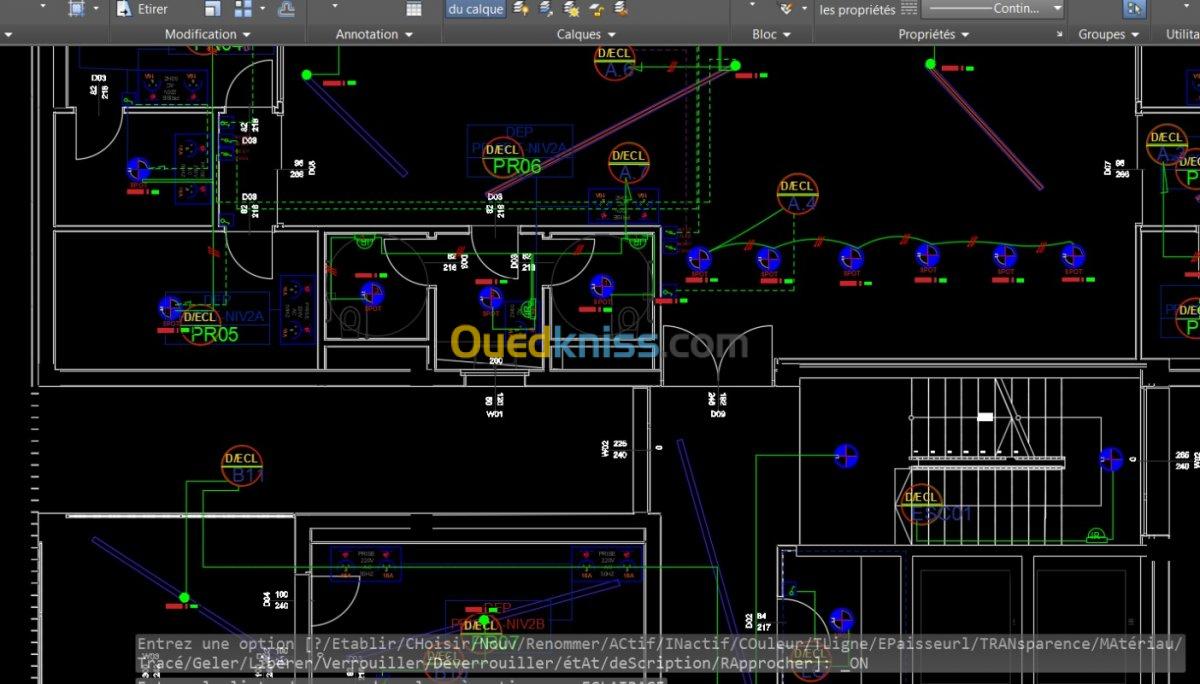Pick the INactif command option
Viewport: 1200px width, 684px height.
pos(697,644)
